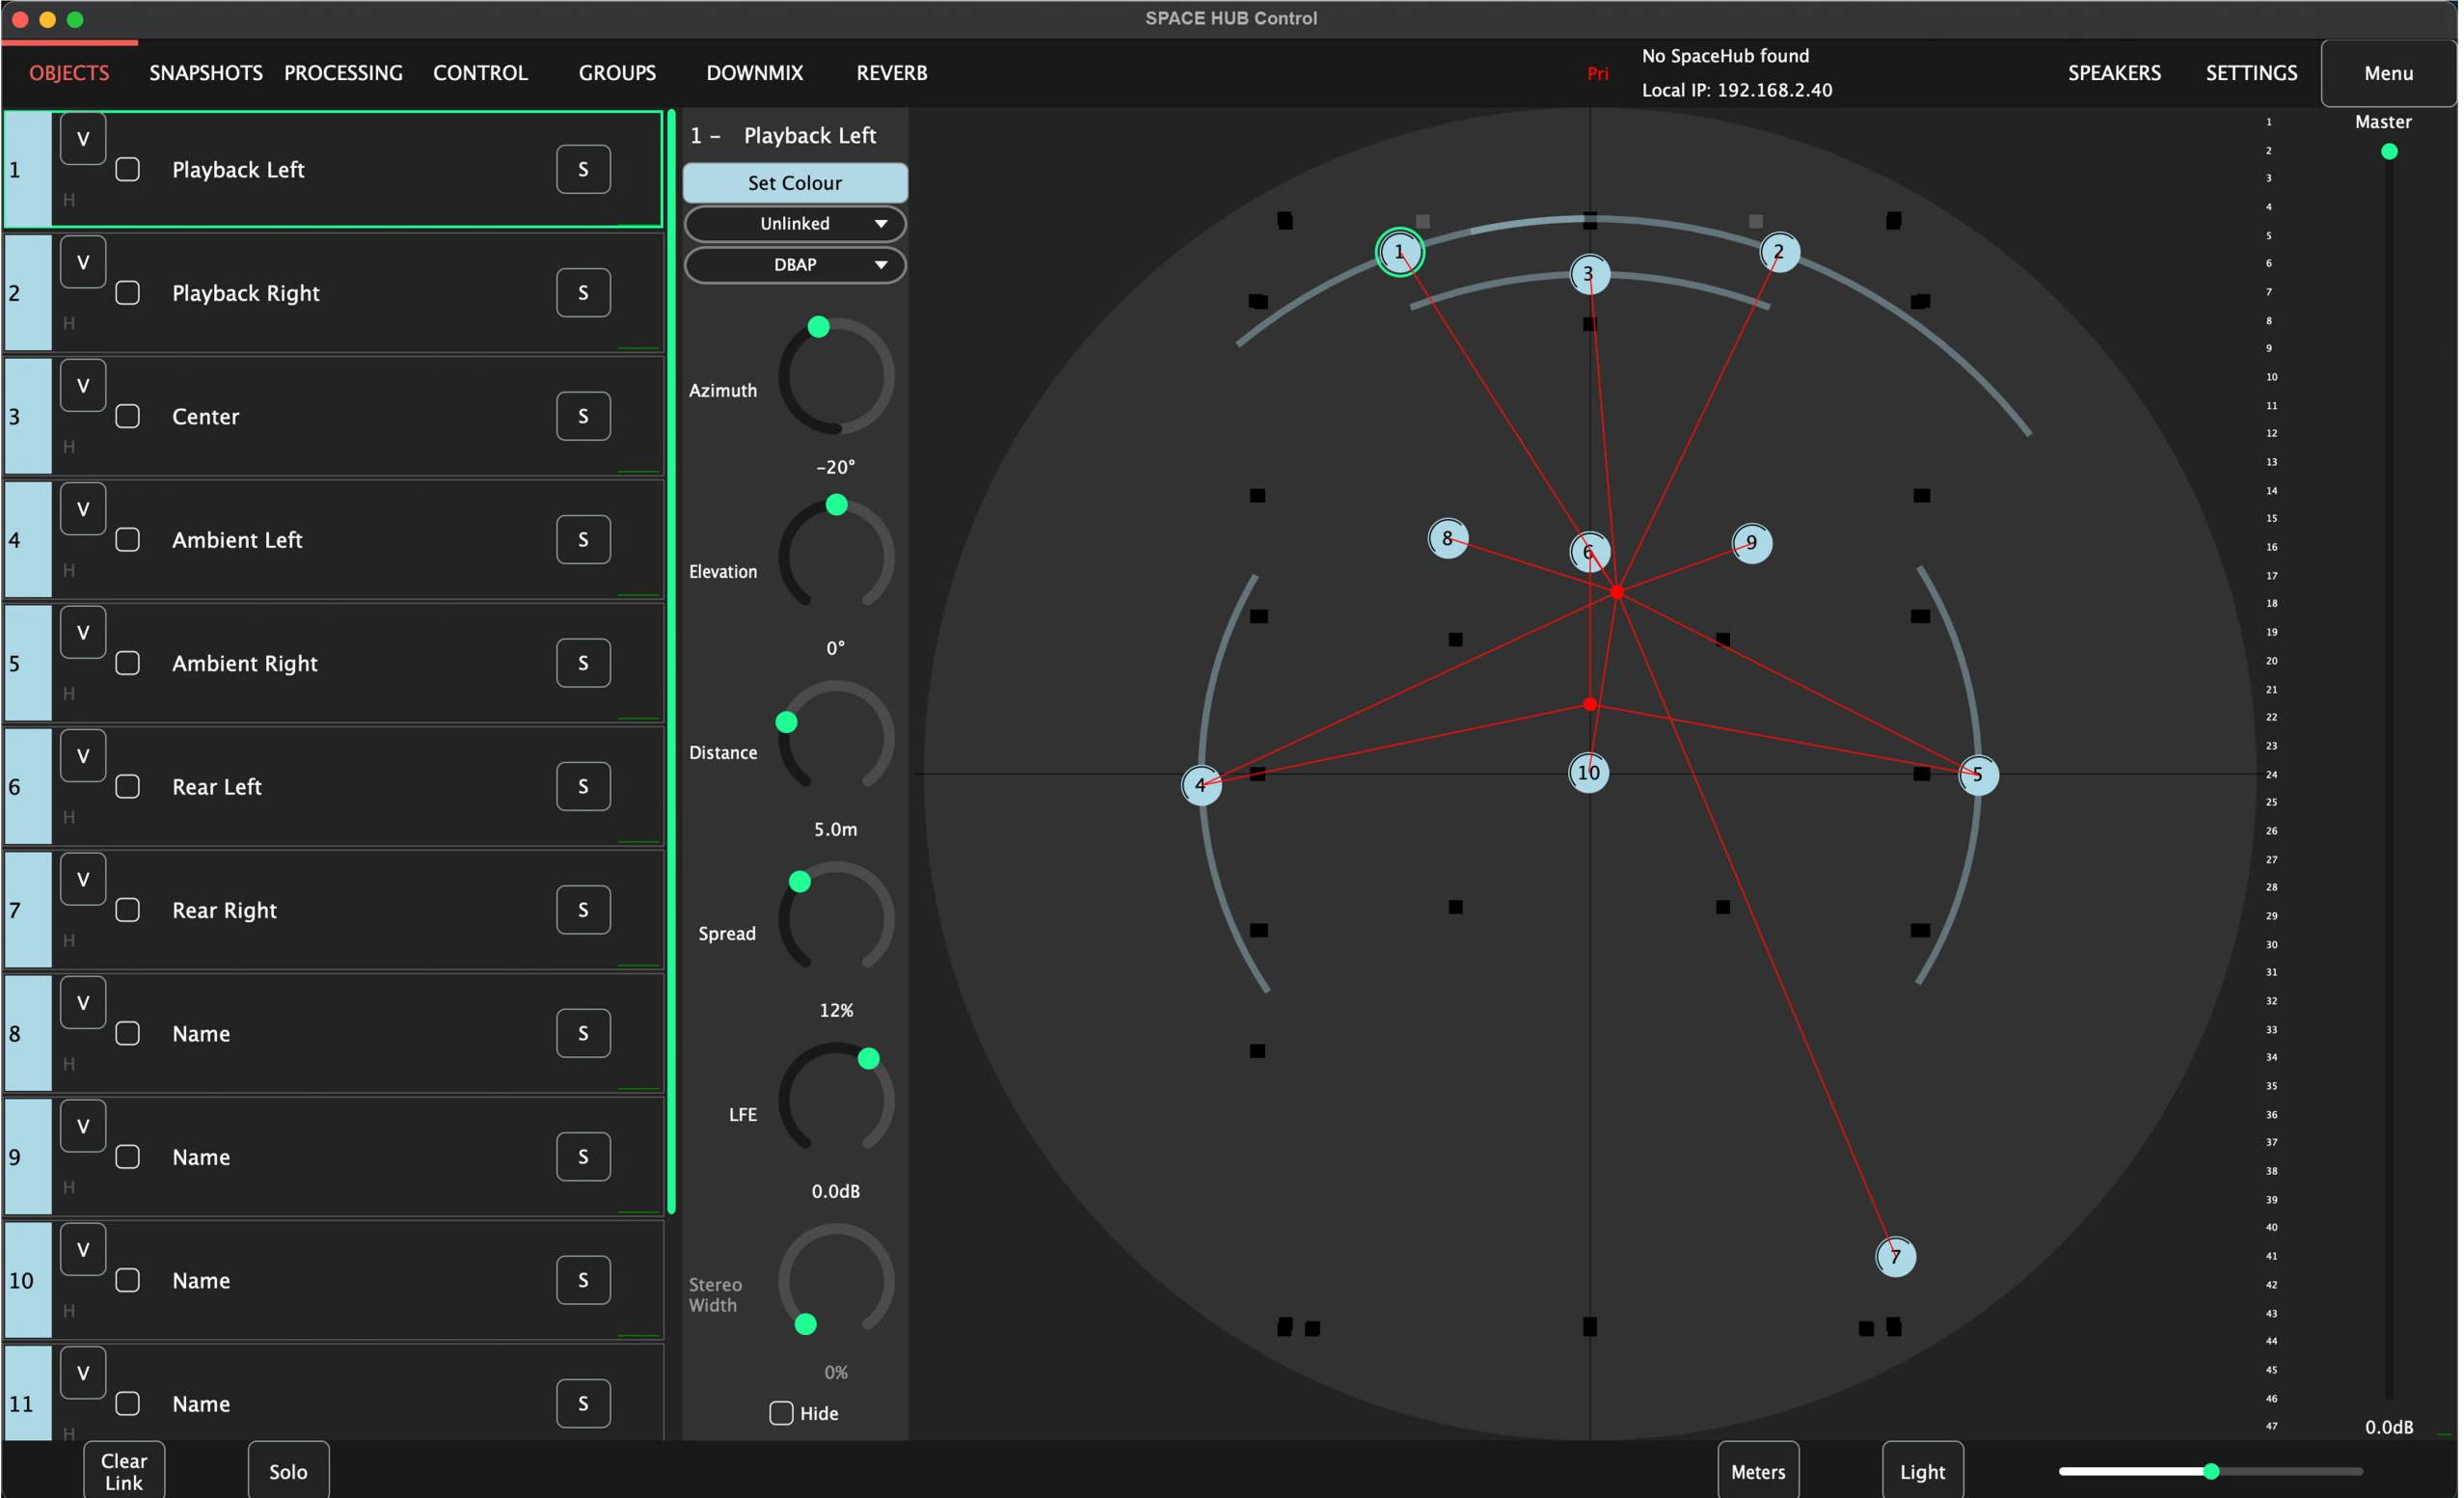Expand Center object with V button
The height and width of the screenshot is (1498, 2464).
click(x=83, y=386)
